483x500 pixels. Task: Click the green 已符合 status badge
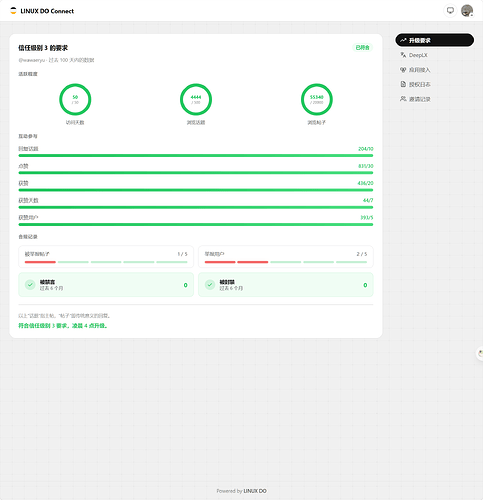[x=362, y=48]
